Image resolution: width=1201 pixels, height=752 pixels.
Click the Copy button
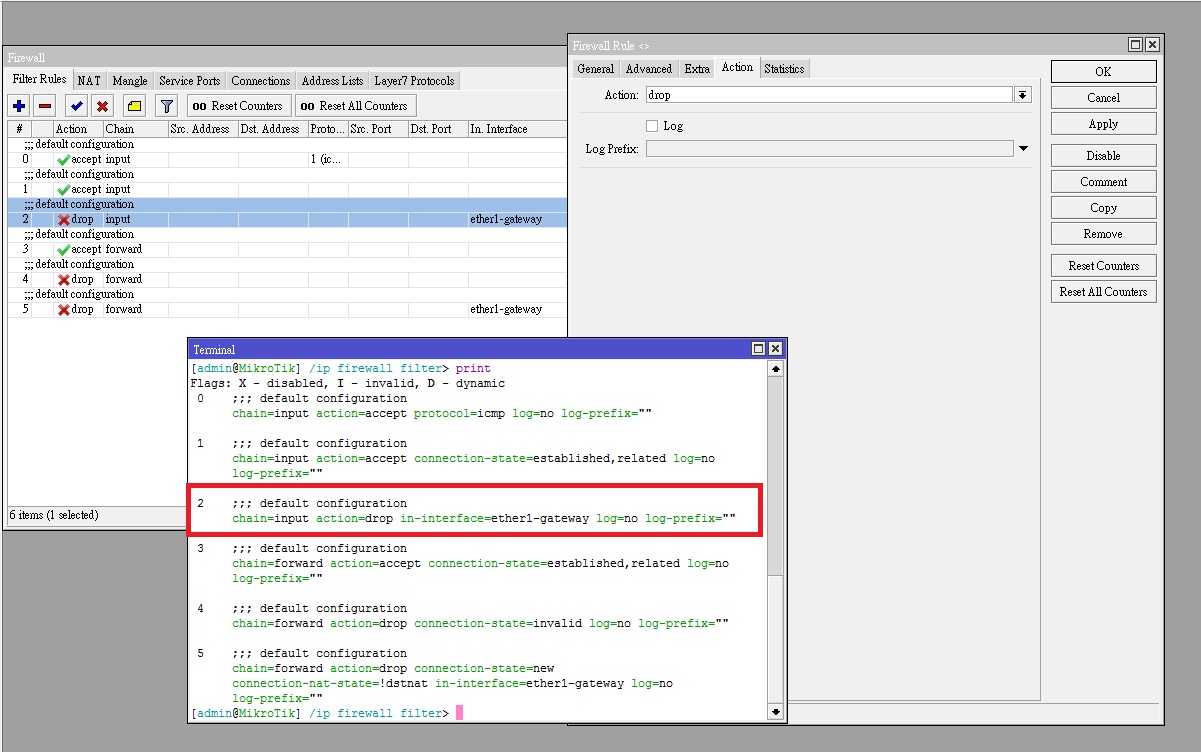coord(1103,208)
